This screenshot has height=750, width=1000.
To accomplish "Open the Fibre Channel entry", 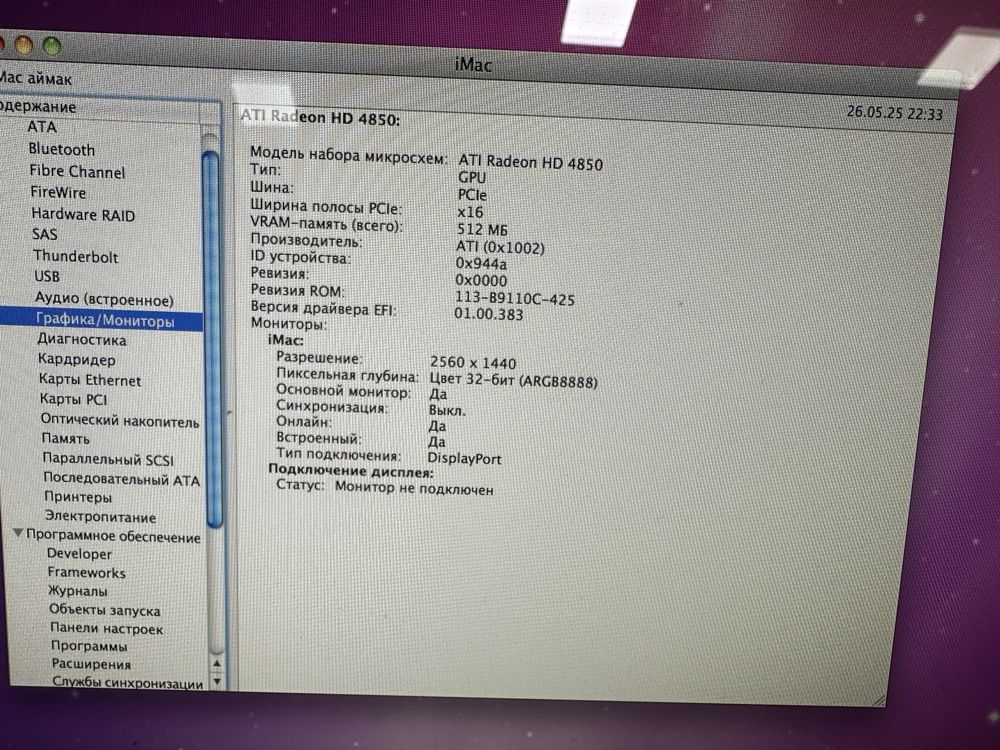I will point(77,172).
